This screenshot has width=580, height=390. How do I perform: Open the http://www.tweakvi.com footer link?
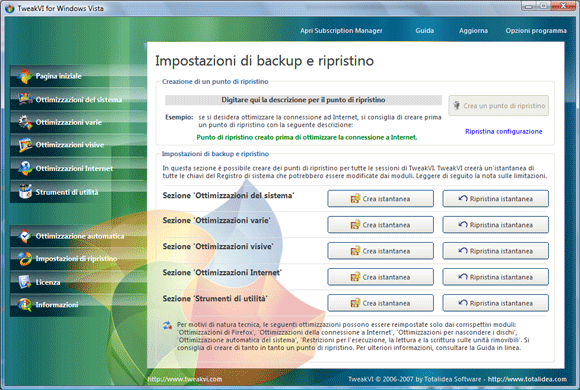(185, 379)
